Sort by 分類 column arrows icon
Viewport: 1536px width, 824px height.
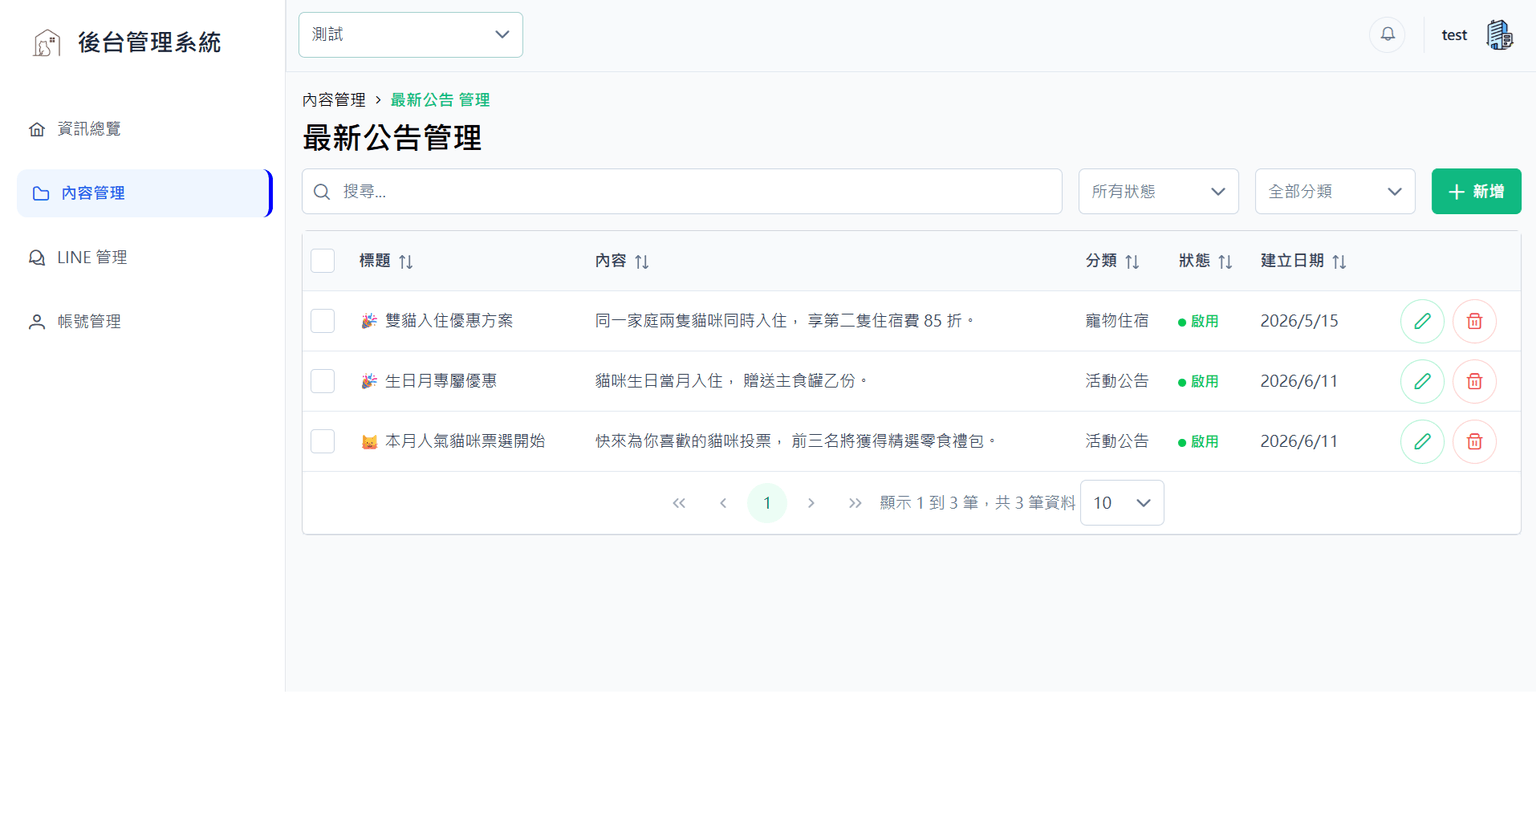coord(1132,262)
